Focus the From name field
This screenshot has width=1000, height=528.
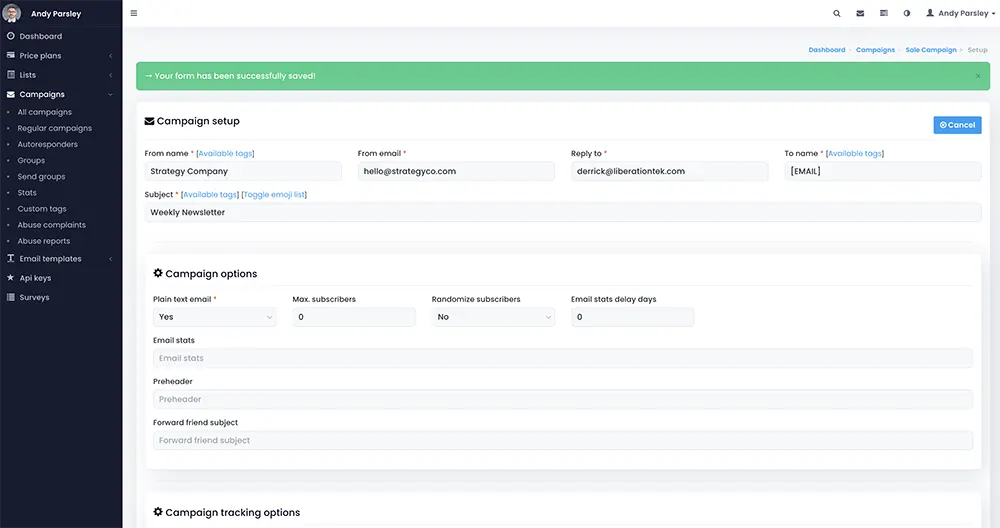(243, 171)
